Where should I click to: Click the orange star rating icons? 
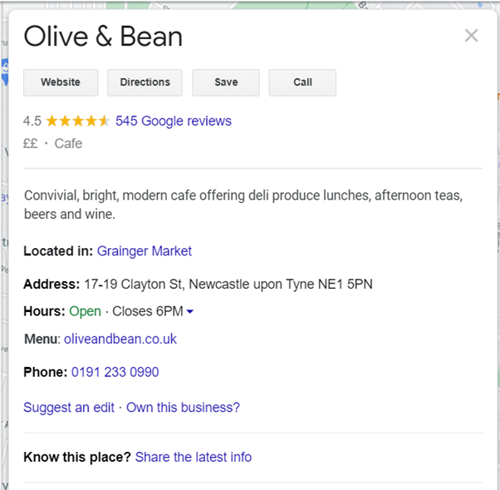point(78,121)
